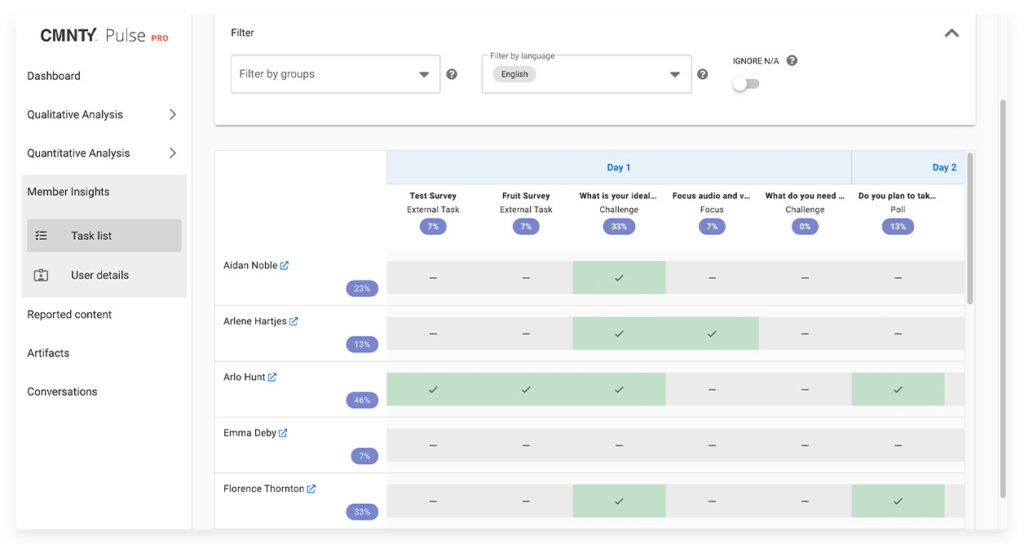Click the Aidan Noble member name
The image size is (1024, 544).
[250, 265]
